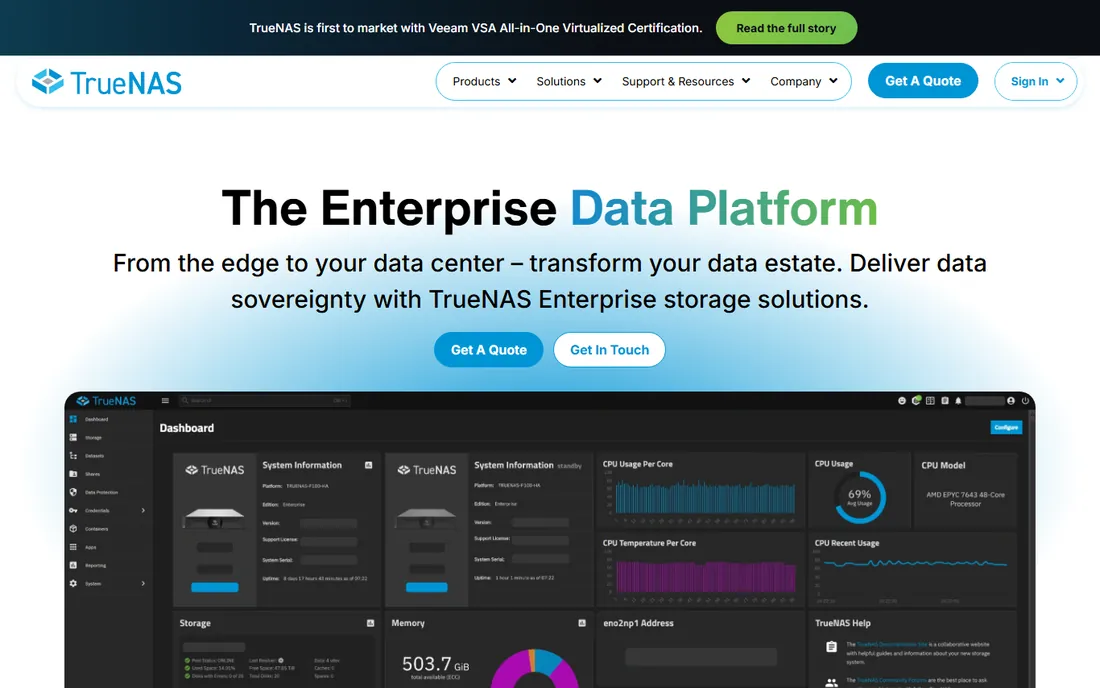Open reports icon on Storage widget
The image size is (1100, 688).
[x=370, y=623]
